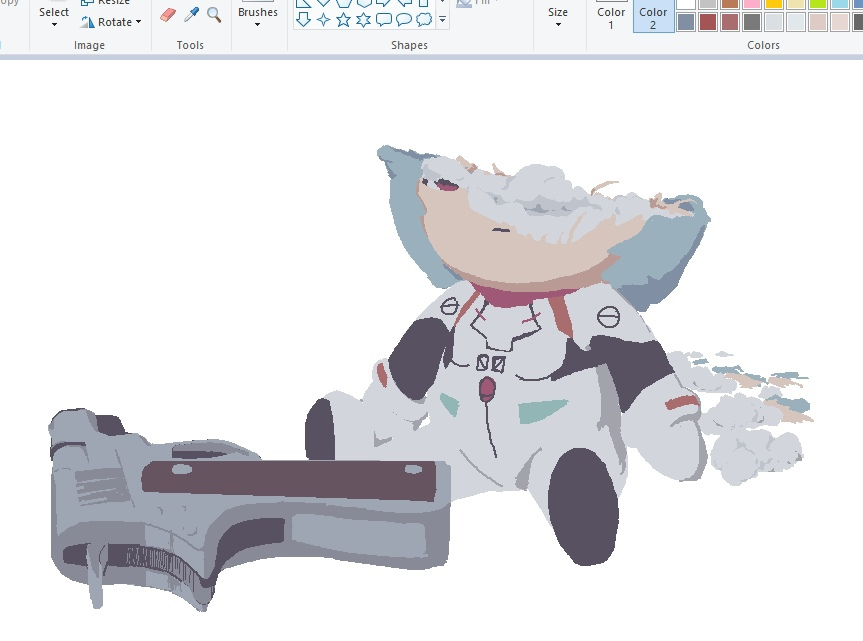863x641 pixels.
Task: Select the gold palette swatch
Action: pos(774,3)
